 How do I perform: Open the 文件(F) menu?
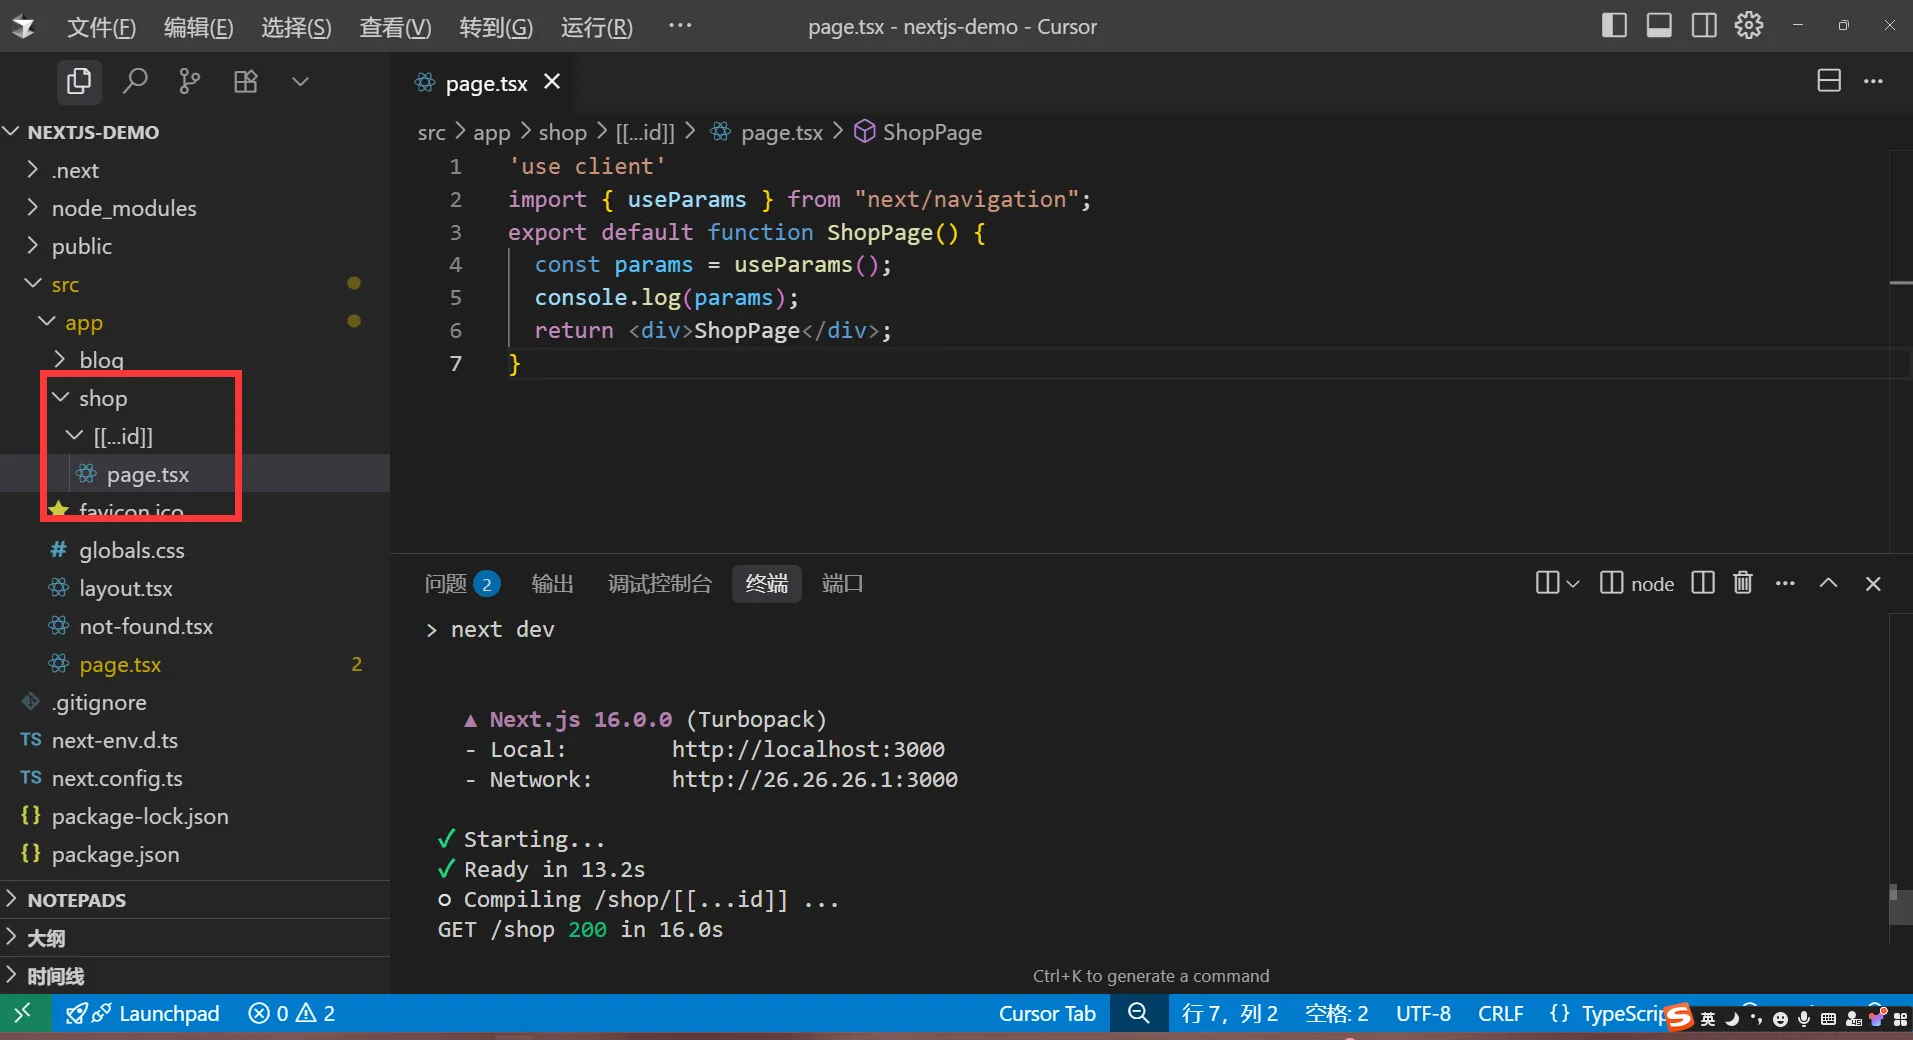[x=101, y=27]
